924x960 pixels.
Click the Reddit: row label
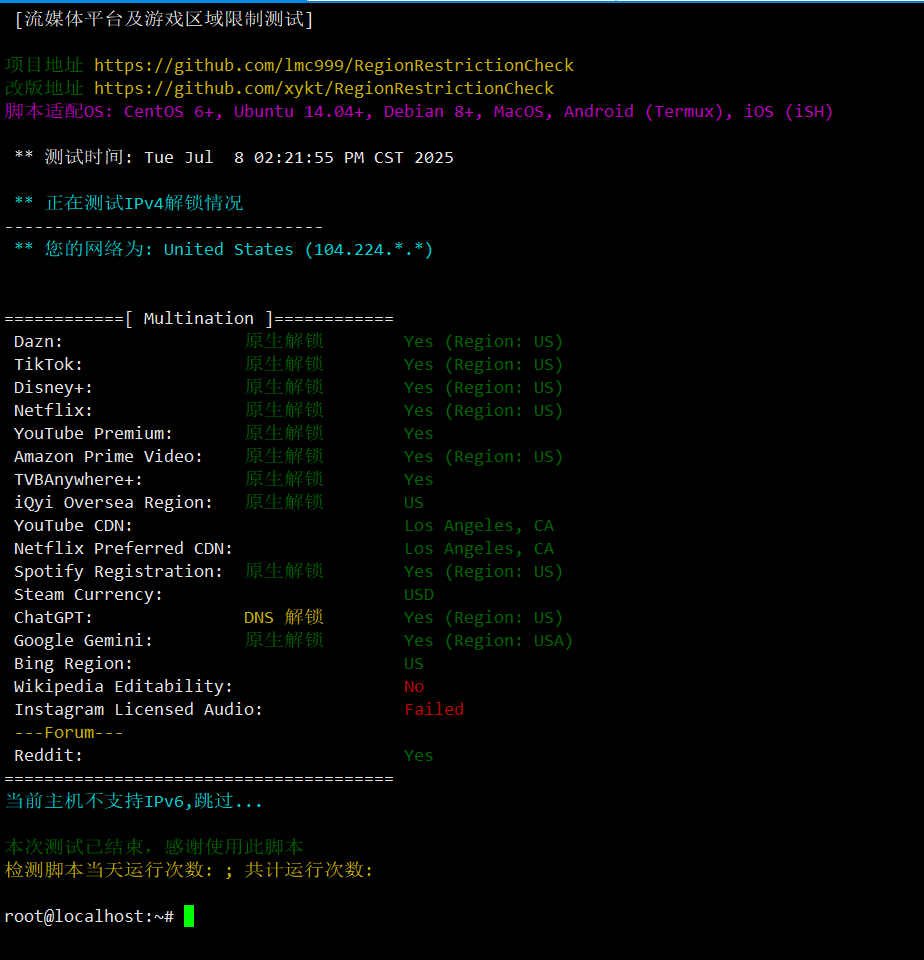click(48, 756)
